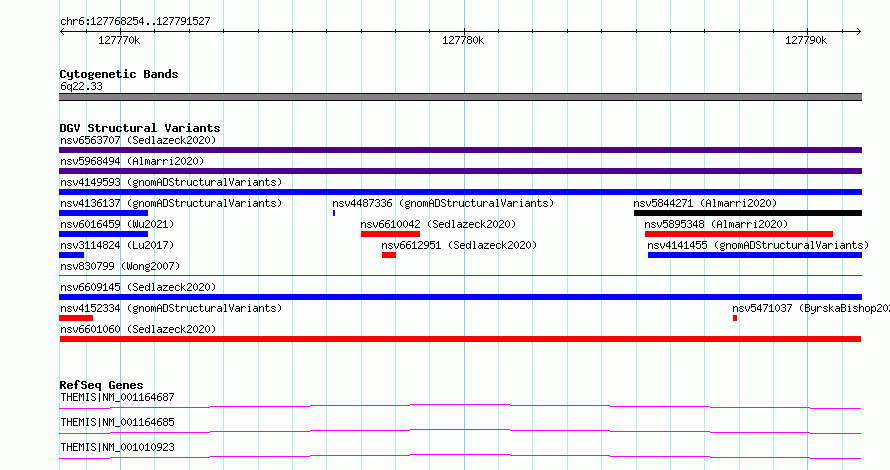The image size is (890, 470).
Task: Select the nsv6563707 purple variant bar
Action: click(x=460, y=150)
